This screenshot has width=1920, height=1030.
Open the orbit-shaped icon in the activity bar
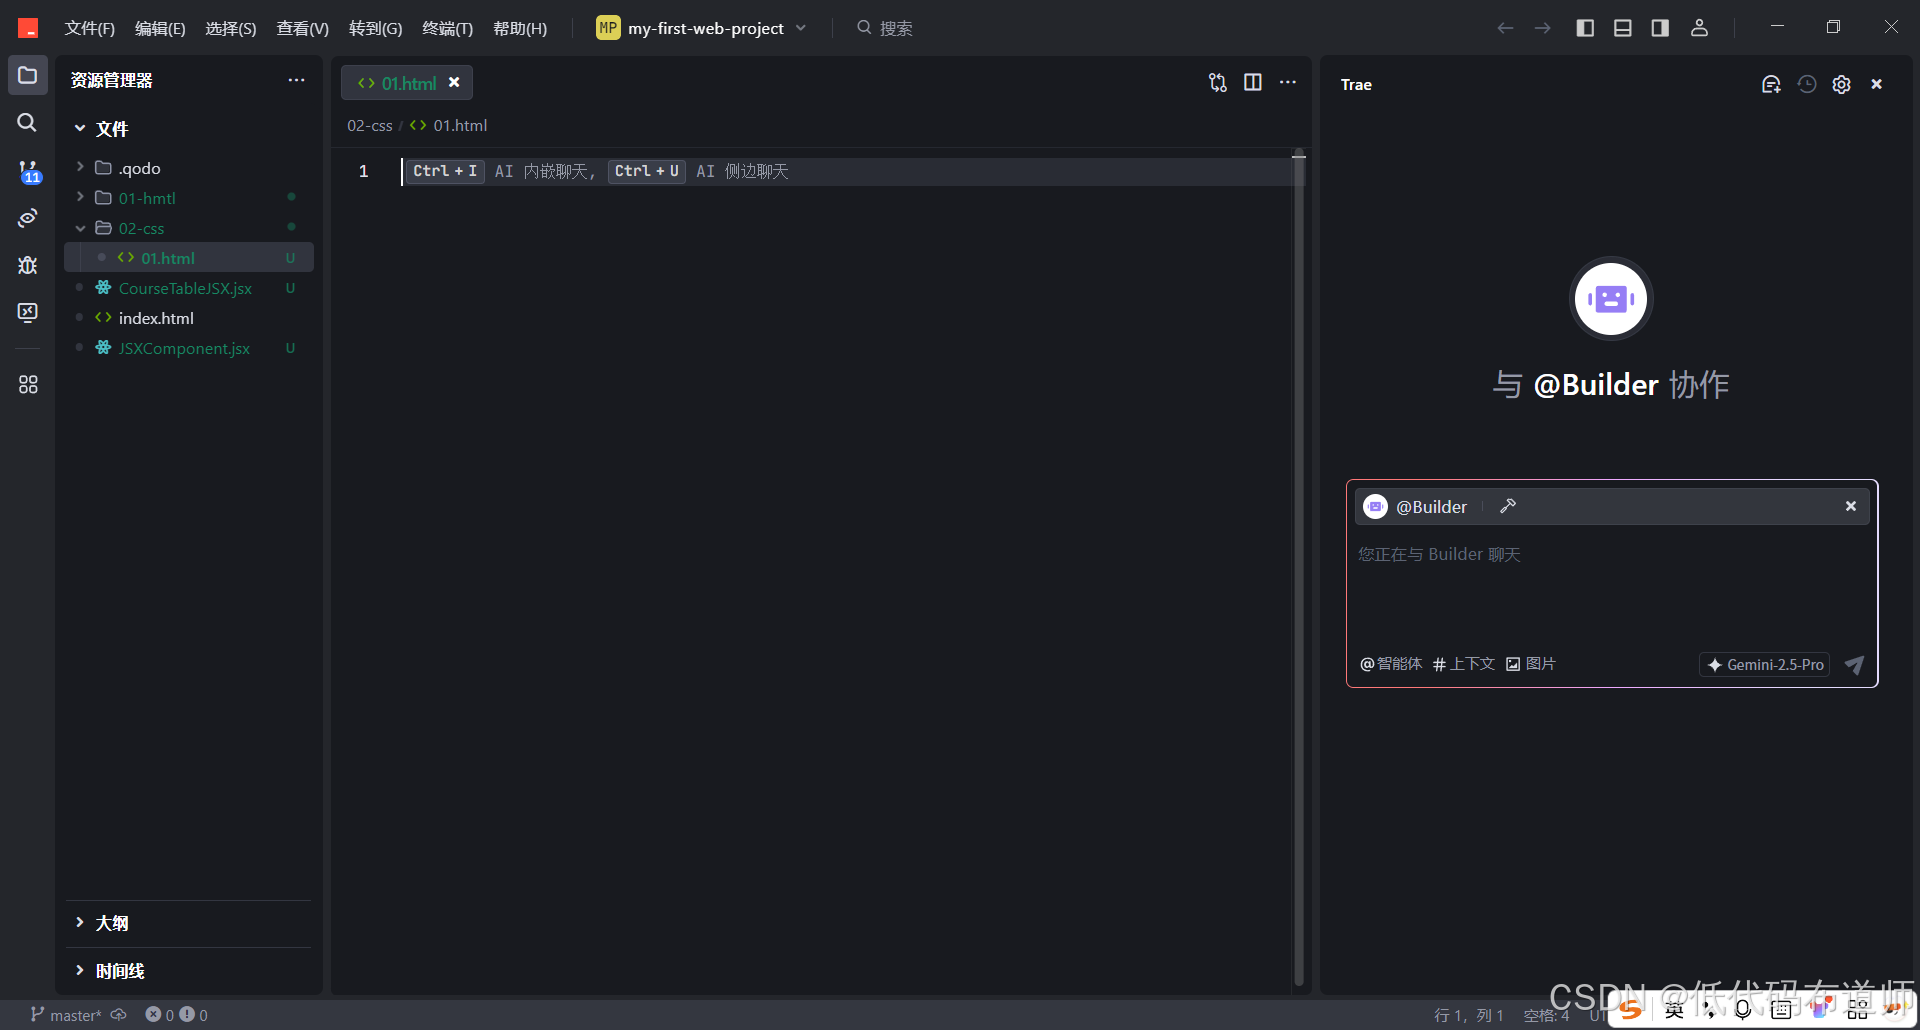28,217
